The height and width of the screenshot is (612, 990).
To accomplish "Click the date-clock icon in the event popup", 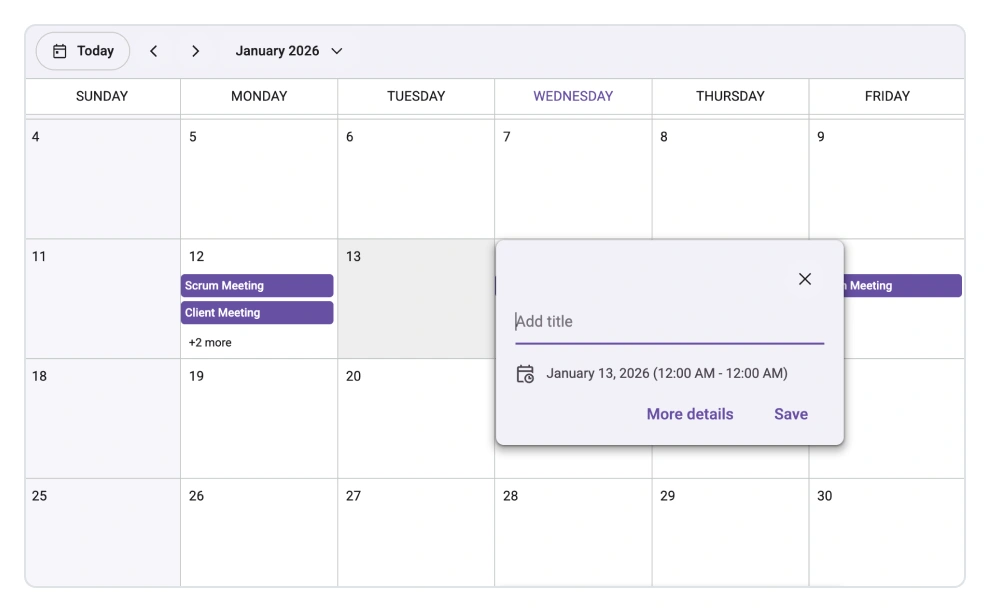I will [524, 373].
